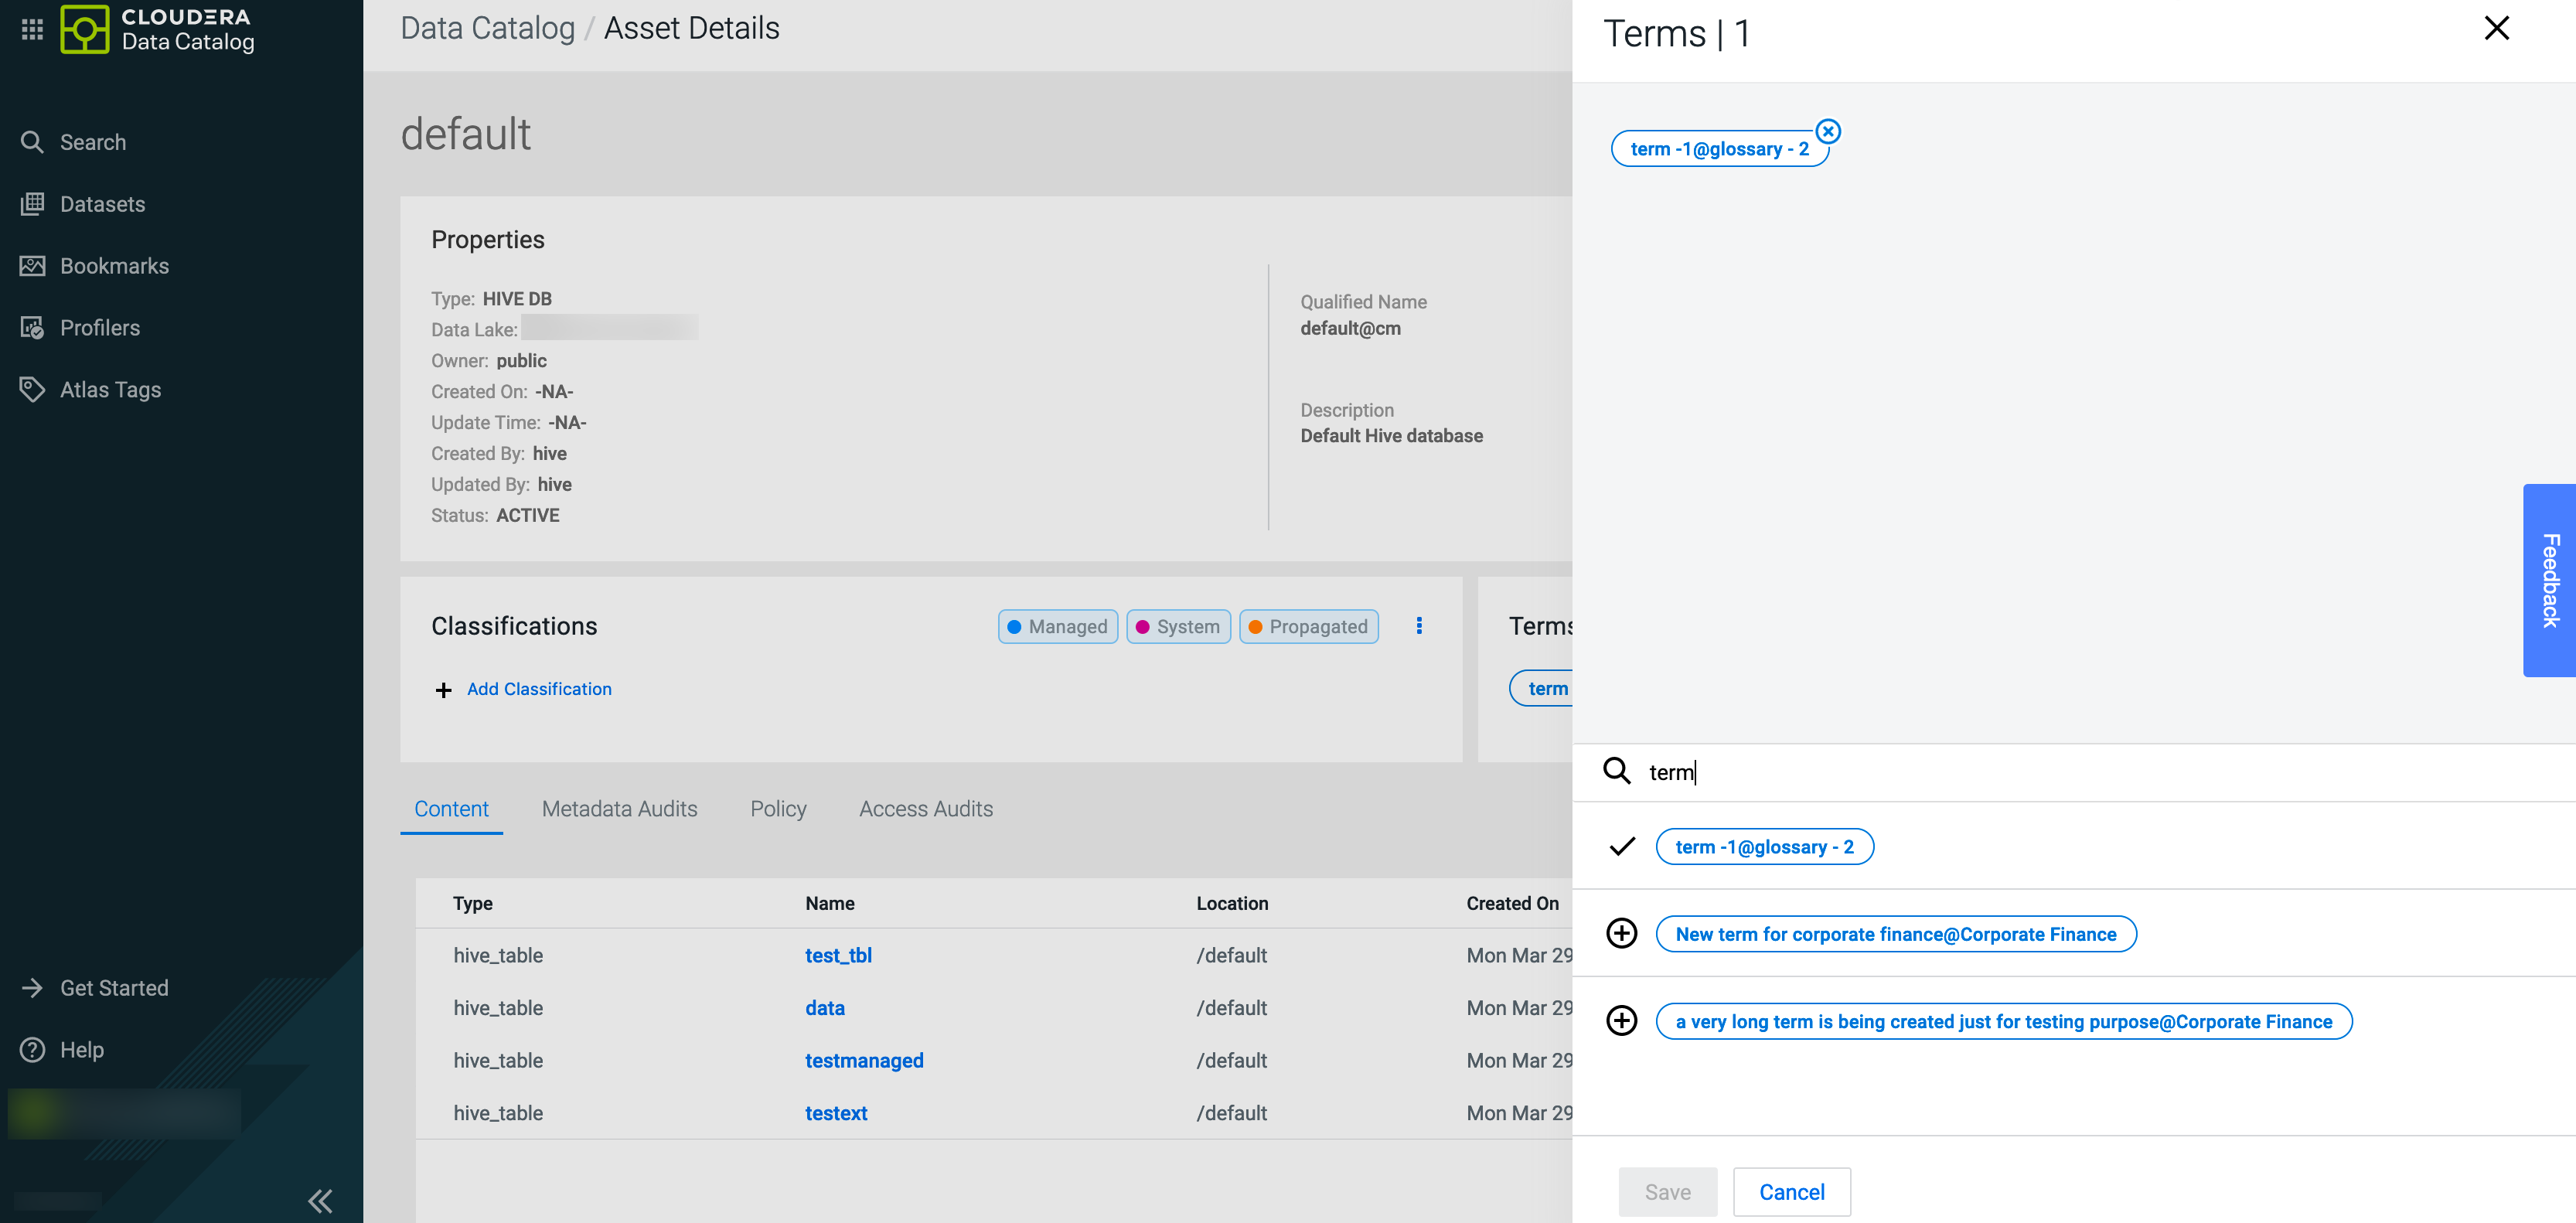
Task: Click the Type column header
Action: pyautogui.click(x=473, y=903)
